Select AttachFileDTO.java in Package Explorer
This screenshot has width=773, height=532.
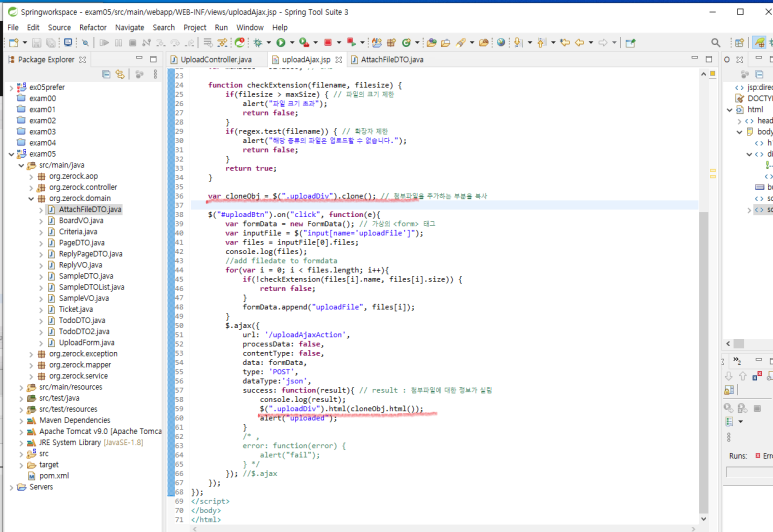(x=90, y=210)
